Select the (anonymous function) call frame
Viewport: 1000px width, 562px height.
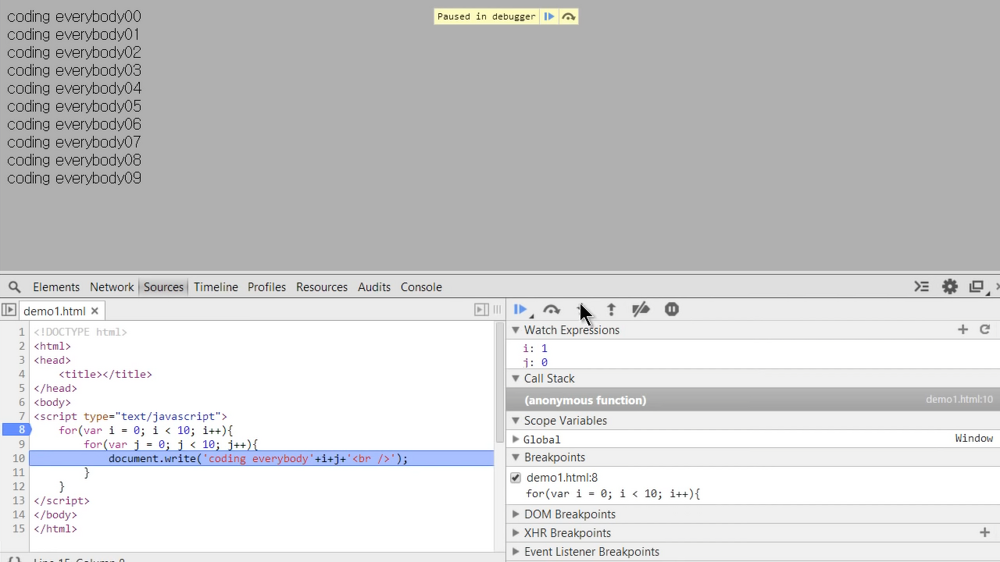point(753,400)
